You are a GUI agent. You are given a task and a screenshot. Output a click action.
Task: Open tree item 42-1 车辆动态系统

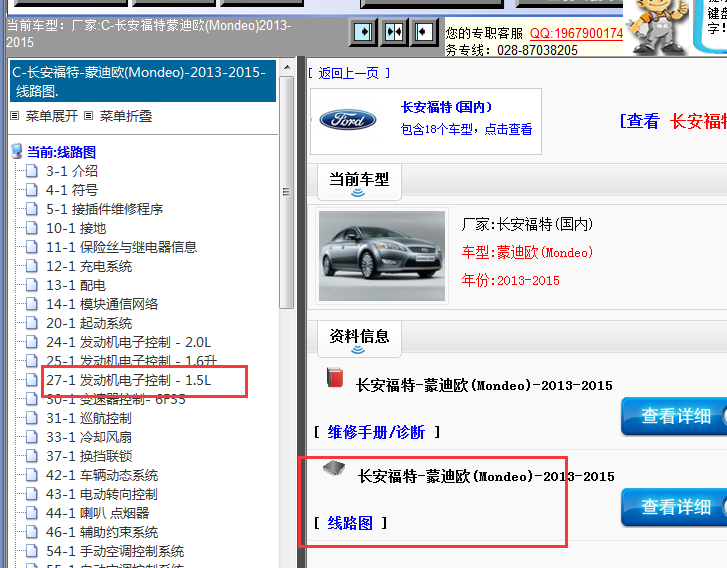click(102, 475)
